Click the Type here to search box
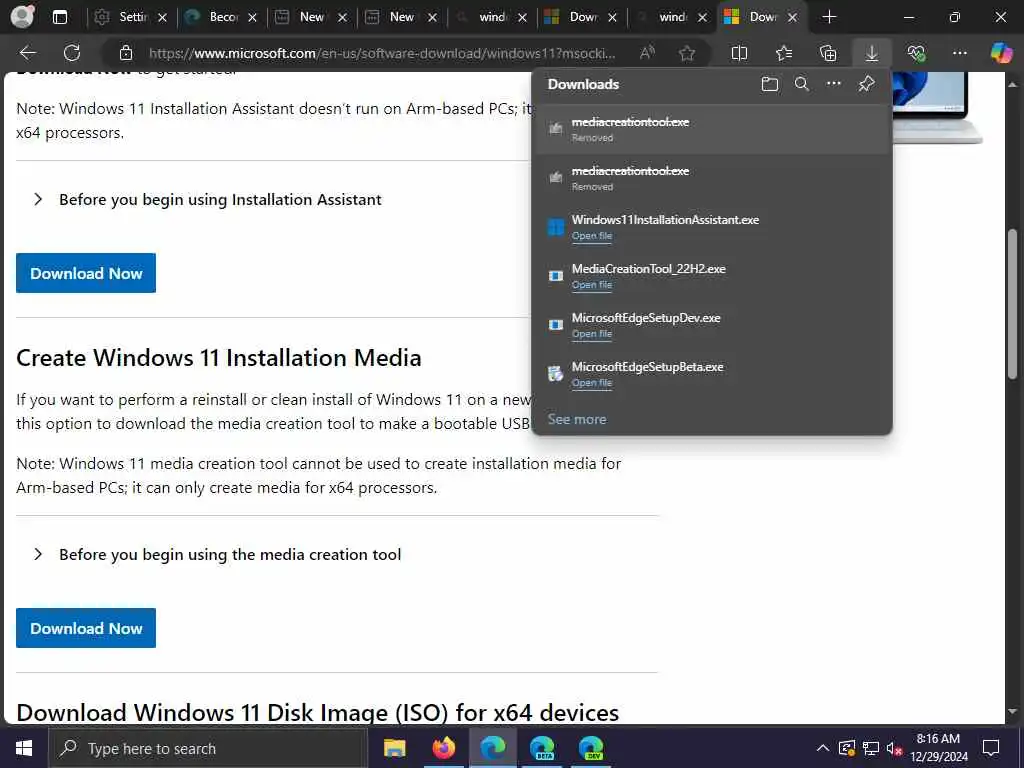1024x768 pixels. pos(208,748)
